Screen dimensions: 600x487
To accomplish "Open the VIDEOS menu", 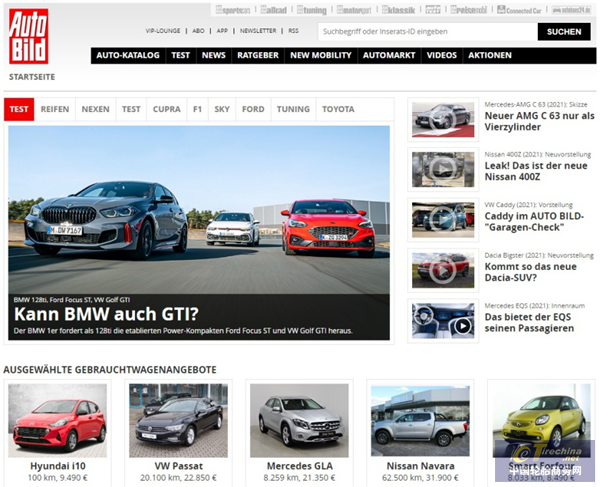I will point(442,55).
